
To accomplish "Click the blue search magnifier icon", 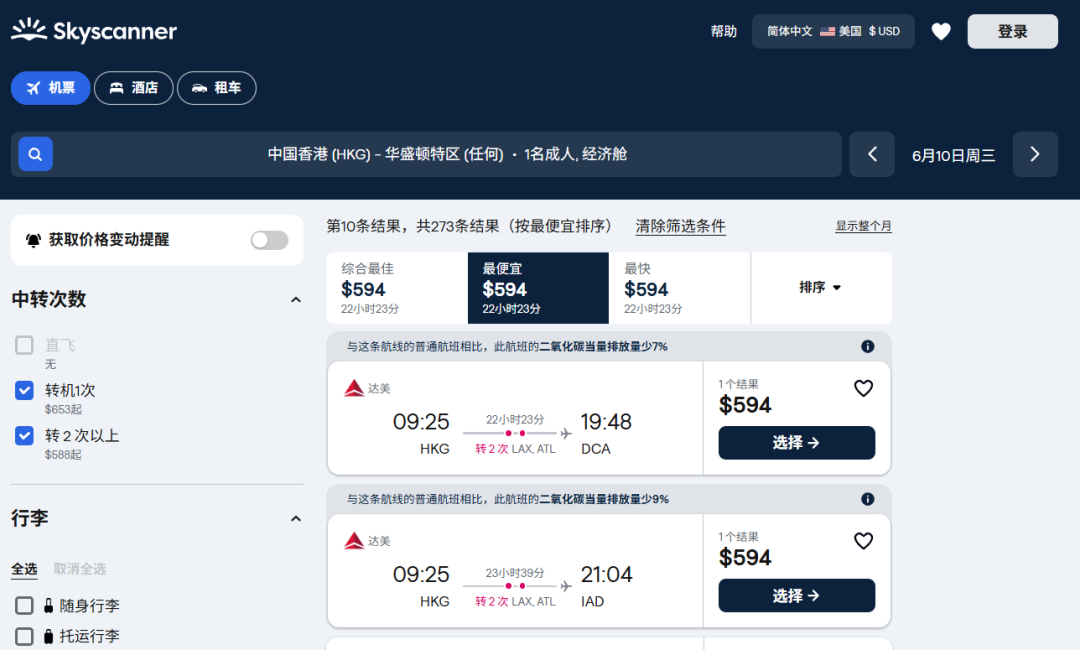I will click(x=35, y=154).
